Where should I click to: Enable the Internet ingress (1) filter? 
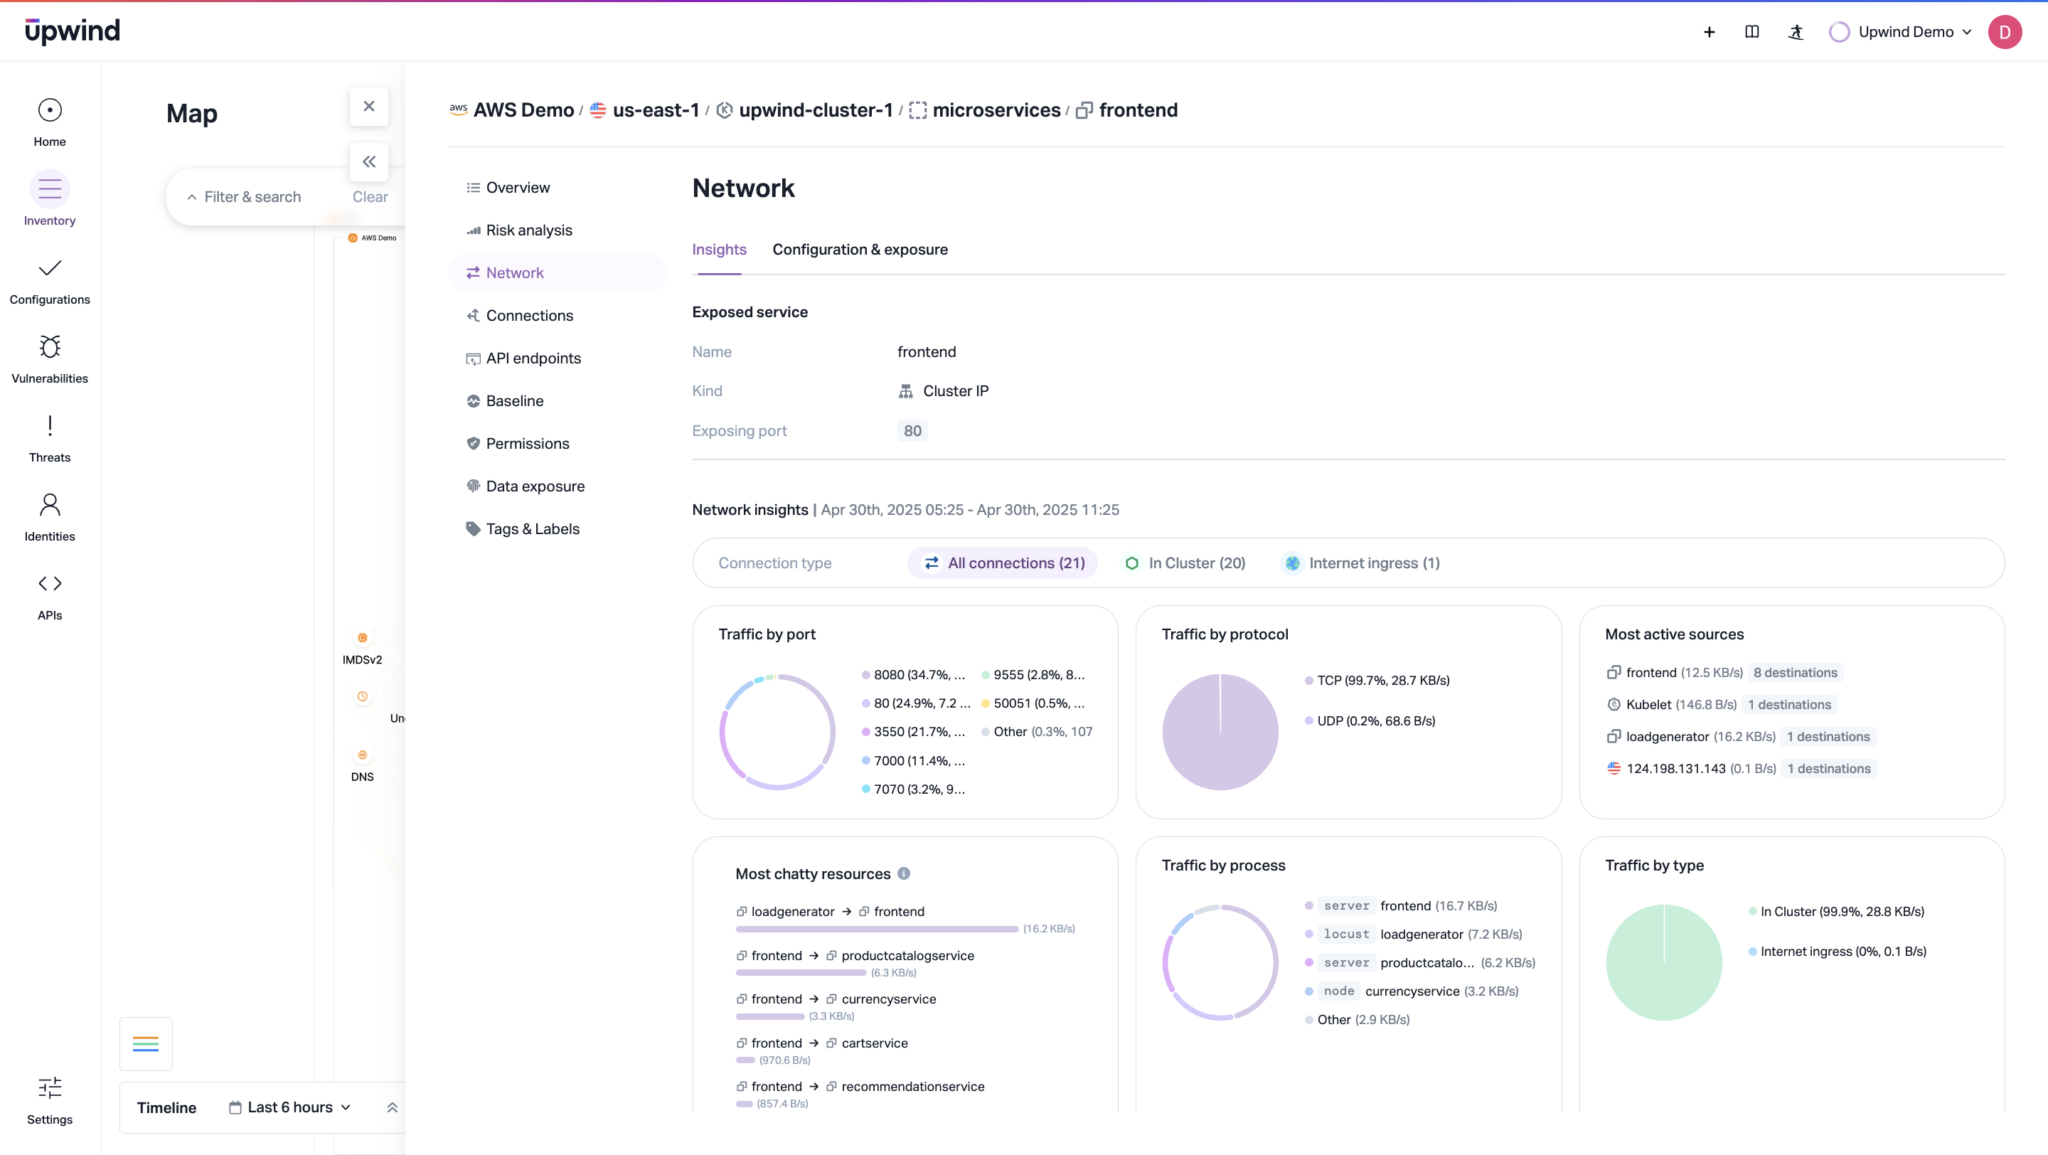pyautogui.click(x=1360, y=562)
